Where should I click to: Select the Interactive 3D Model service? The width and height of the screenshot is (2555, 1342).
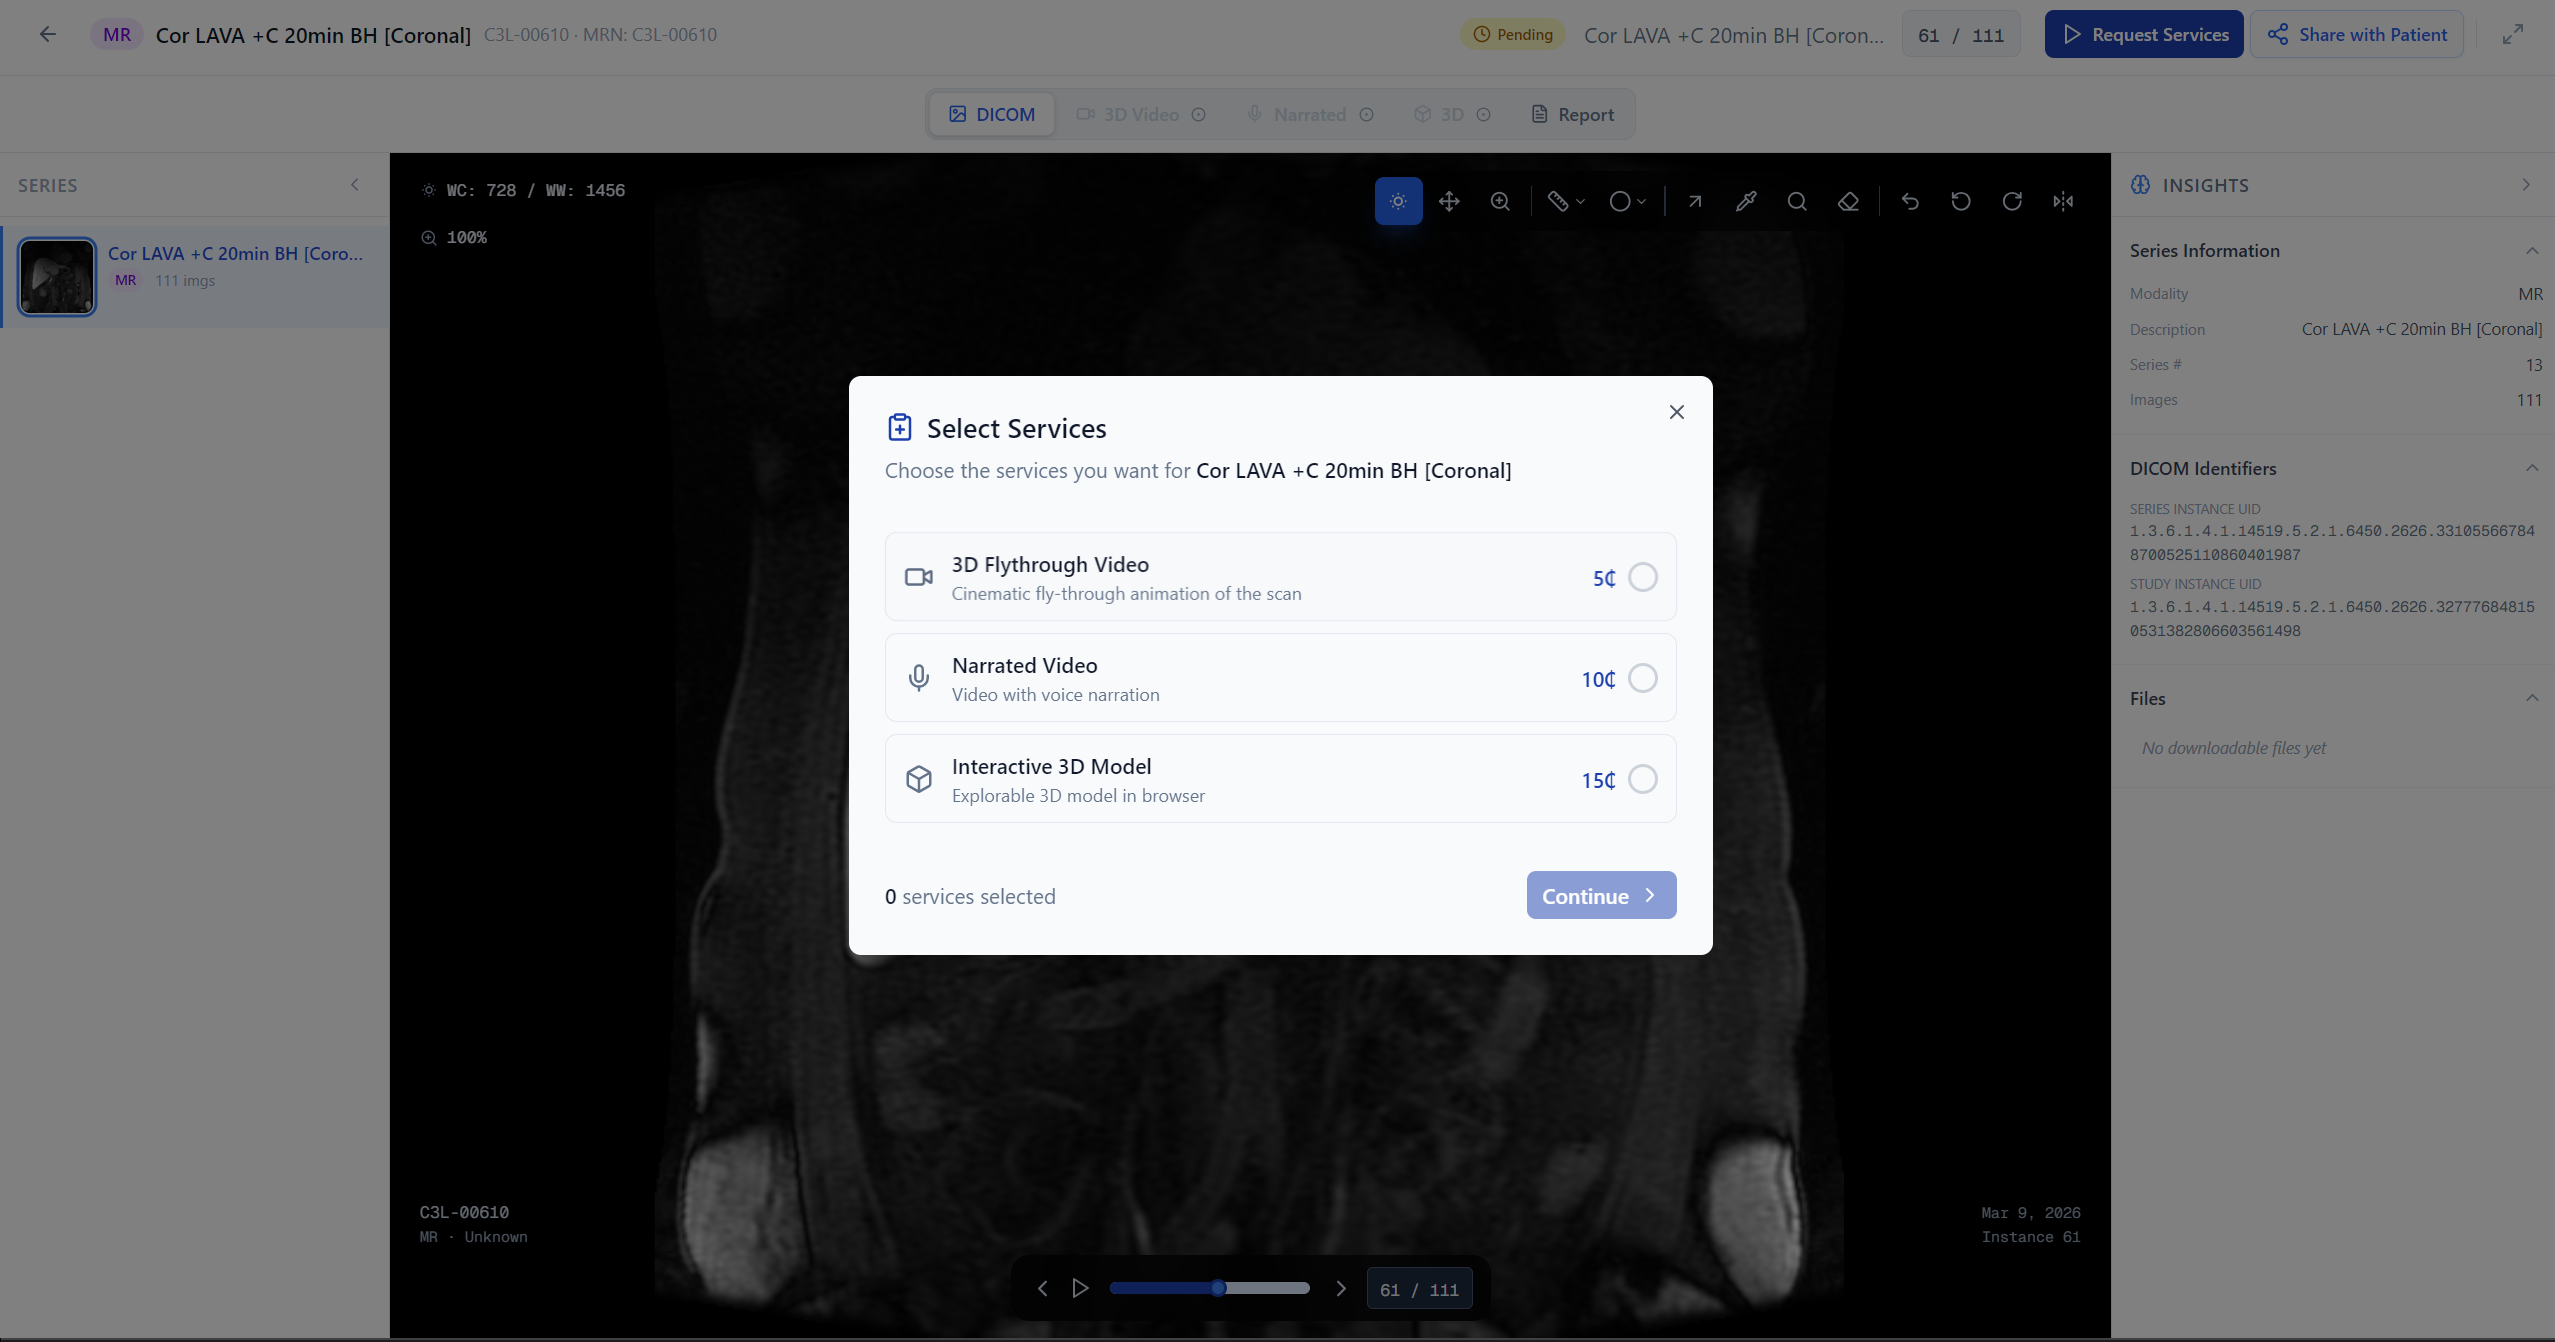(x=1641, y=779)
